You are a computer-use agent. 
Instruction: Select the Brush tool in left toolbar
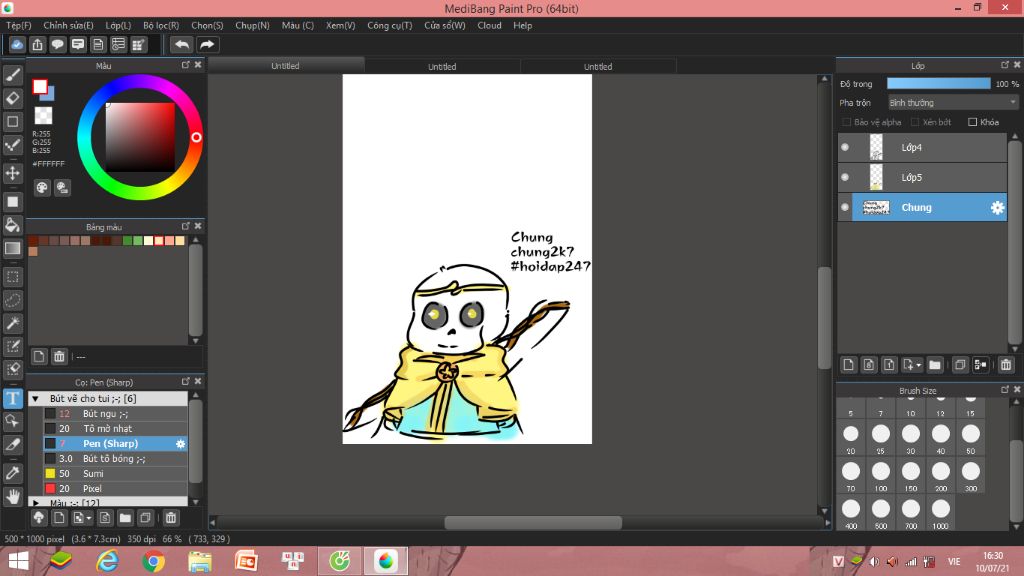12,76
